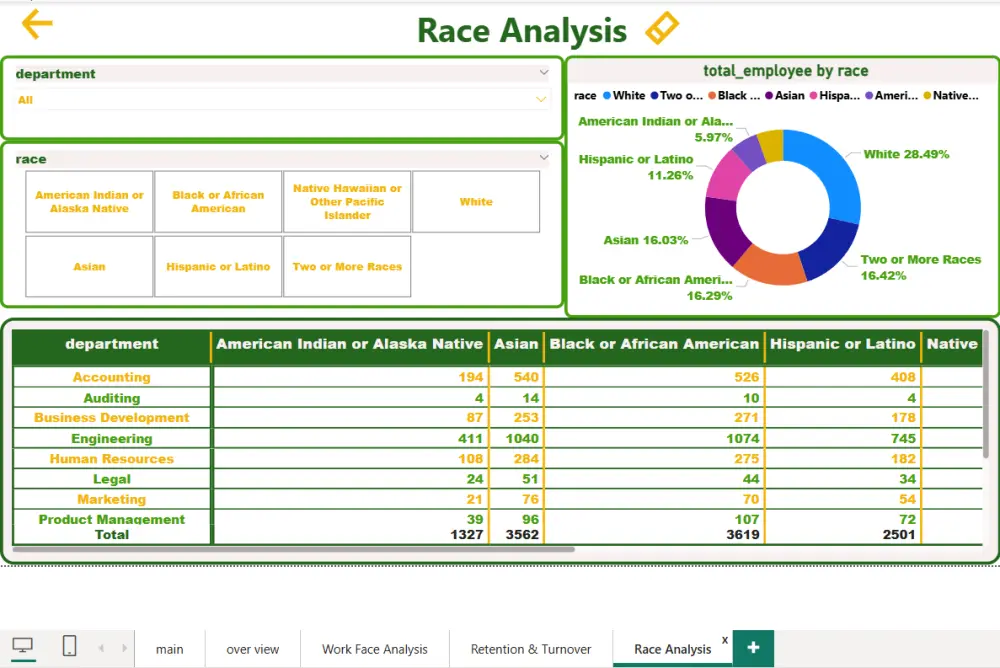Click the yellow eraser icon beside title
Viewport: 1000px width, 668px height.
[x=661, y=29]
